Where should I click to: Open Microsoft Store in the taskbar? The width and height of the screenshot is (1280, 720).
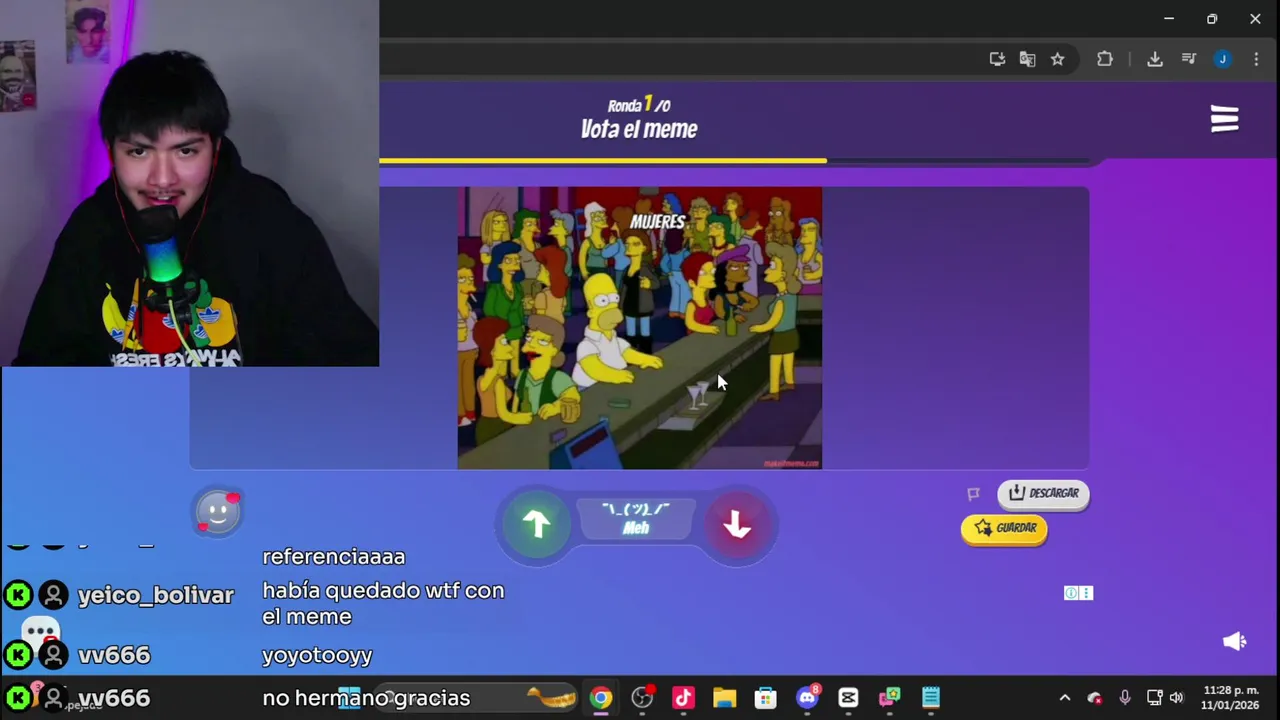pyautogui.click(x=765, y=698)
